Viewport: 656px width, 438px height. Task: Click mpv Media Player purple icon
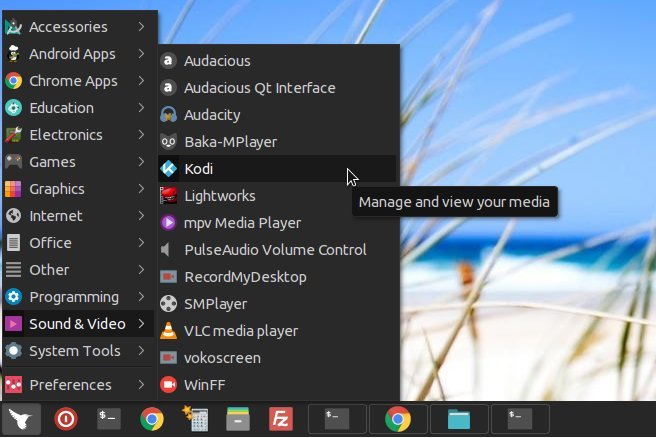click(x=168, y=223)
